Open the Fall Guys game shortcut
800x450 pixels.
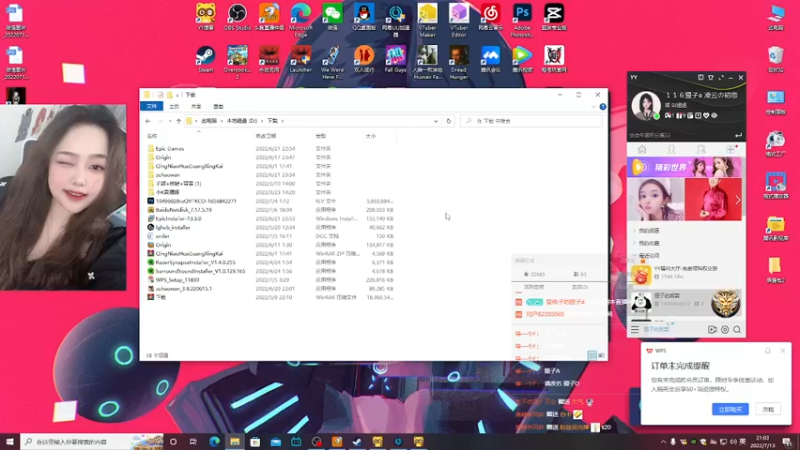(395, 59)
